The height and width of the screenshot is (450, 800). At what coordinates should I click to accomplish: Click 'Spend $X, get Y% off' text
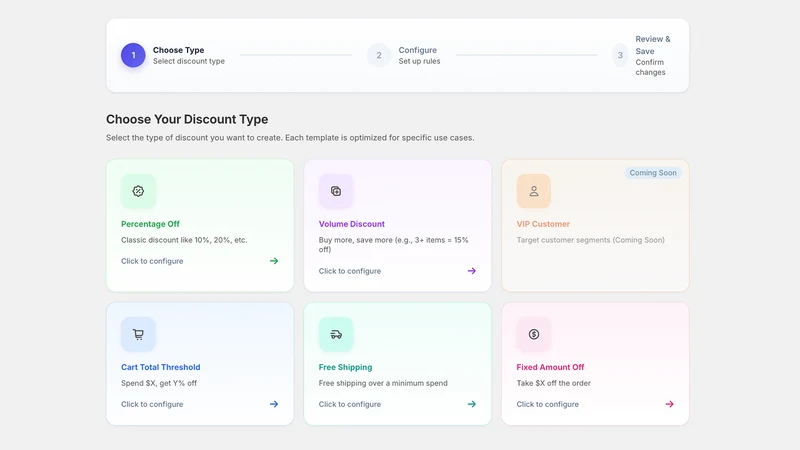click(x=159, y=383)
